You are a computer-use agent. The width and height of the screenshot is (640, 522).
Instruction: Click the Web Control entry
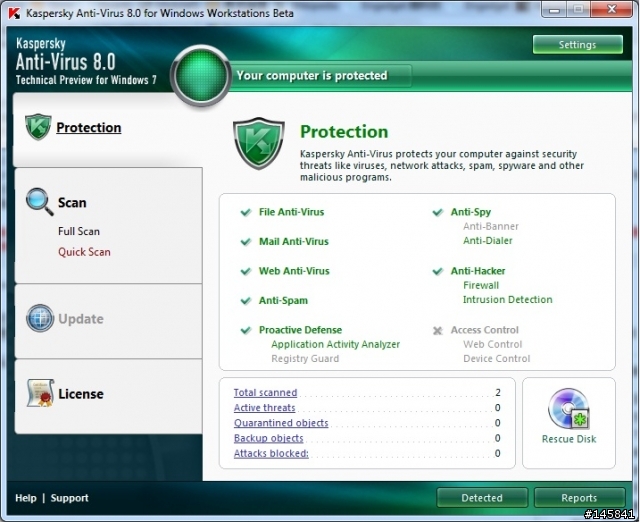point(492,344)
